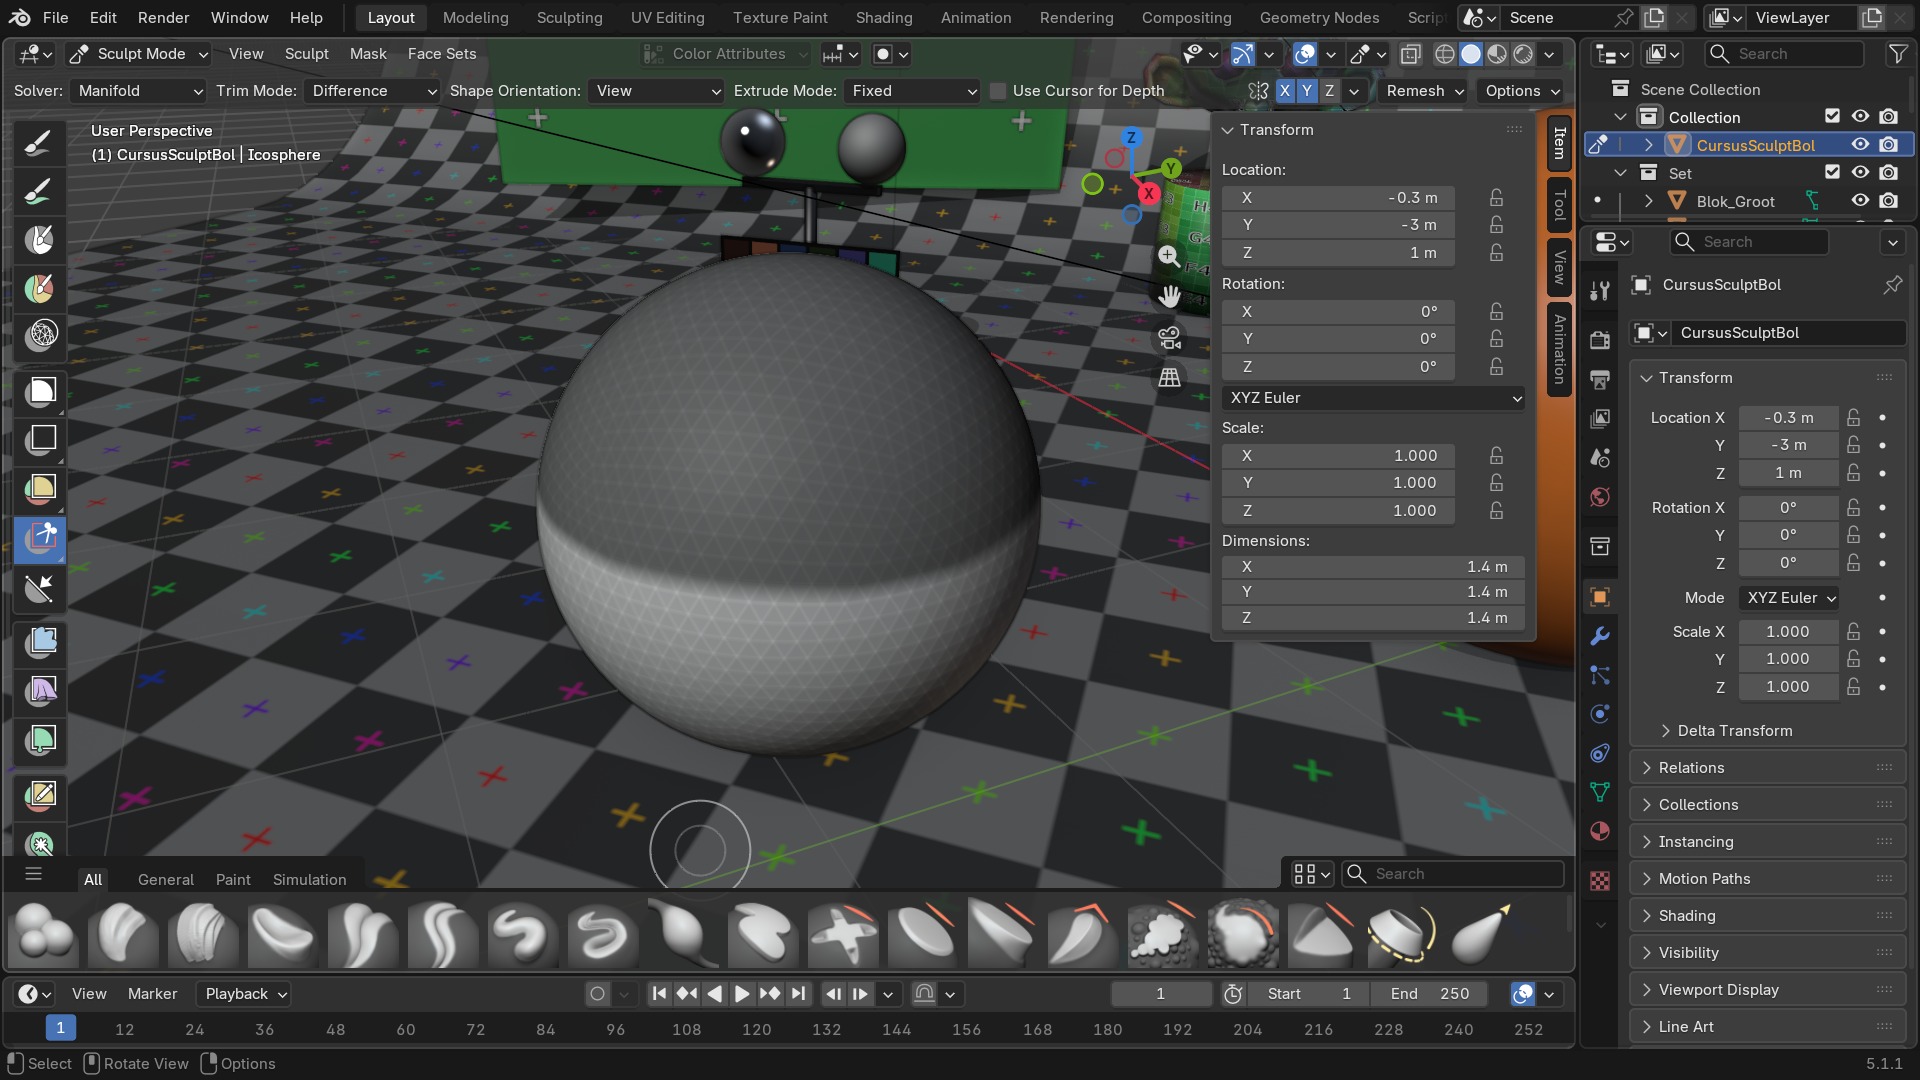
Task: Jump to timeline end frame button
Action: click(x=798, y=994)
